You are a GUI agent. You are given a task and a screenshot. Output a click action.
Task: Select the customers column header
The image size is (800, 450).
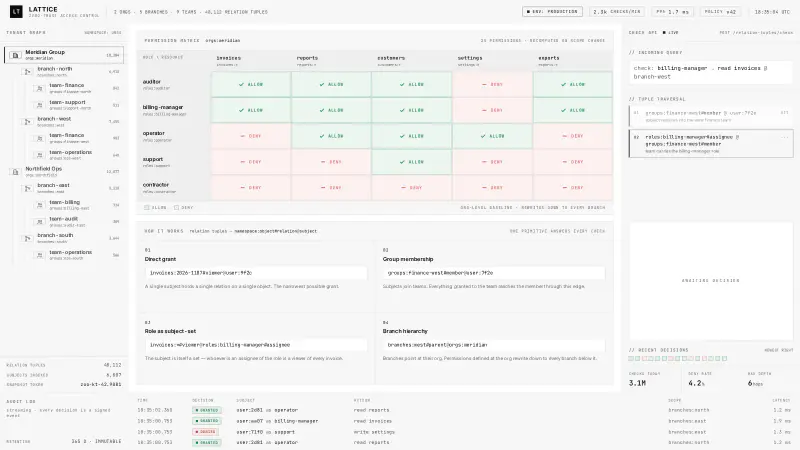(x=412, y=61)
